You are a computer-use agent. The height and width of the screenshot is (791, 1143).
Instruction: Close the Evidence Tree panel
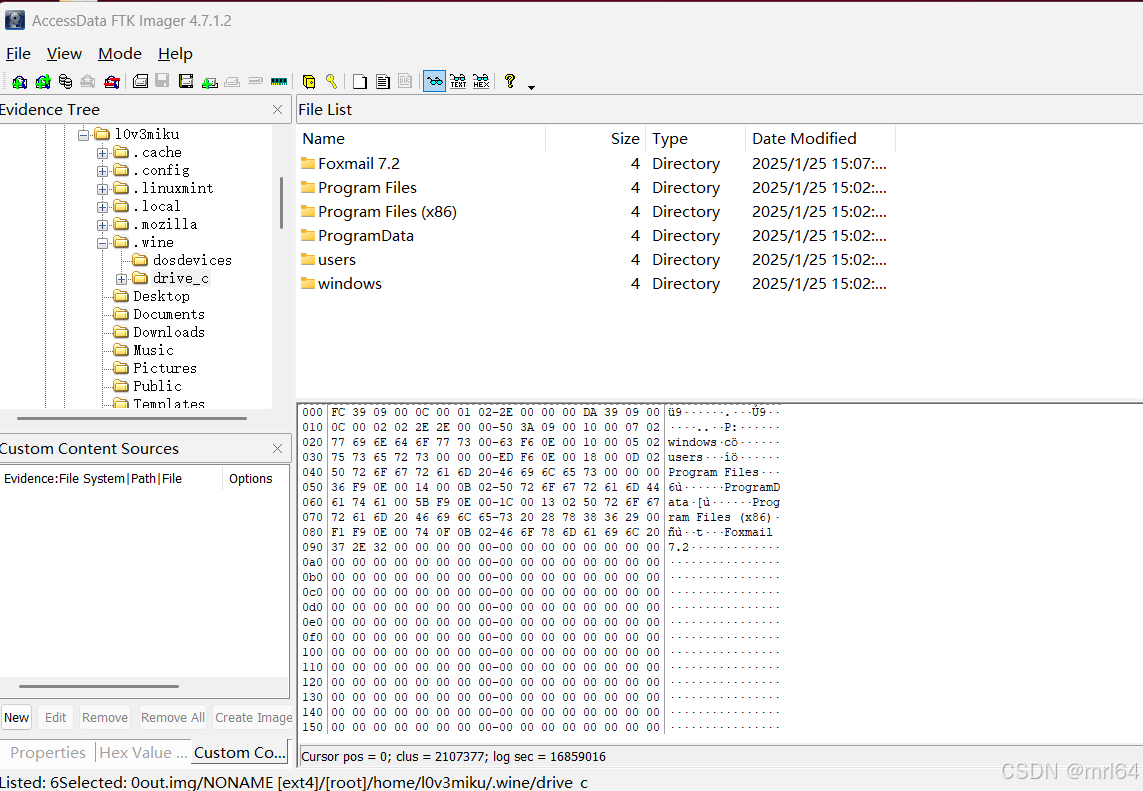pos(277,109)
